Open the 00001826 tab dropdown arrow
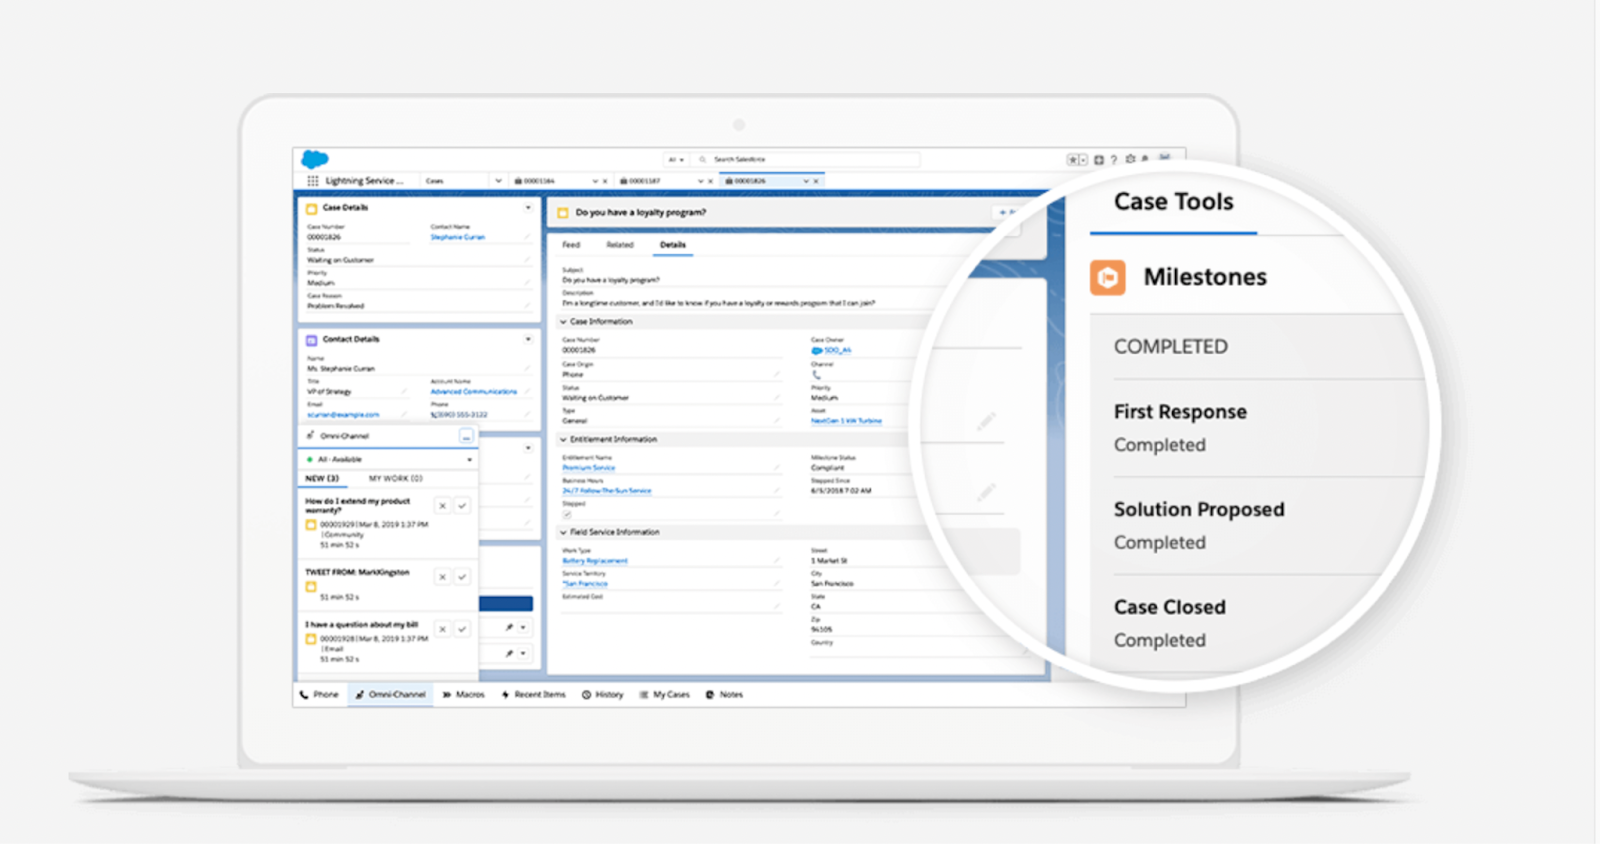 (806, 182)
